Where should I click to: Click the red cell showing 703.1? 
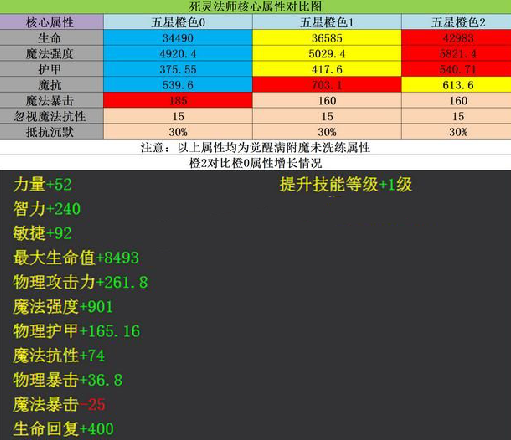[x=327, y=85]
